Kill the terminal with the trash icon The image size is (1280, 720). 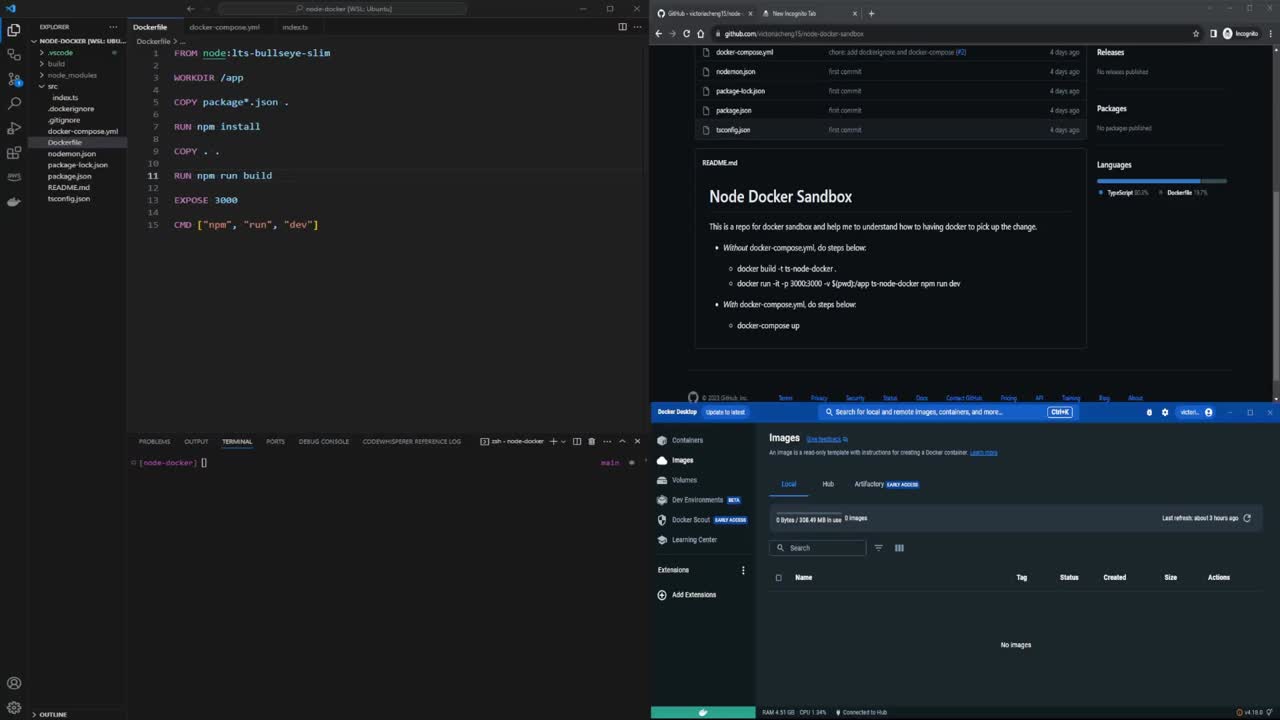pos(591,441)
